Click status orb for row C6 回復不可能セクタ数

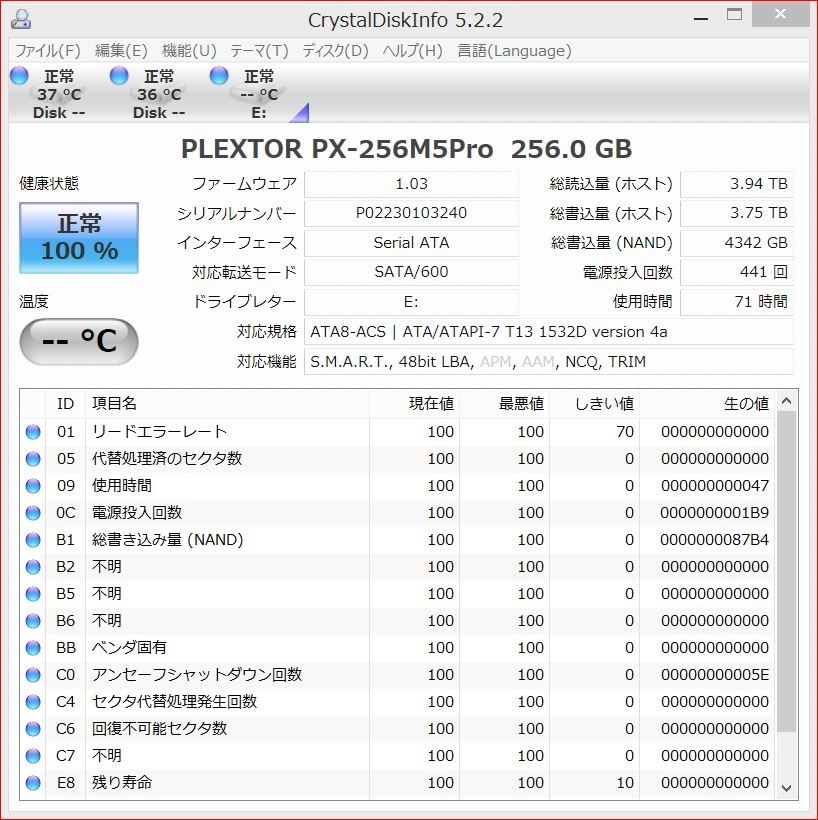33,729
